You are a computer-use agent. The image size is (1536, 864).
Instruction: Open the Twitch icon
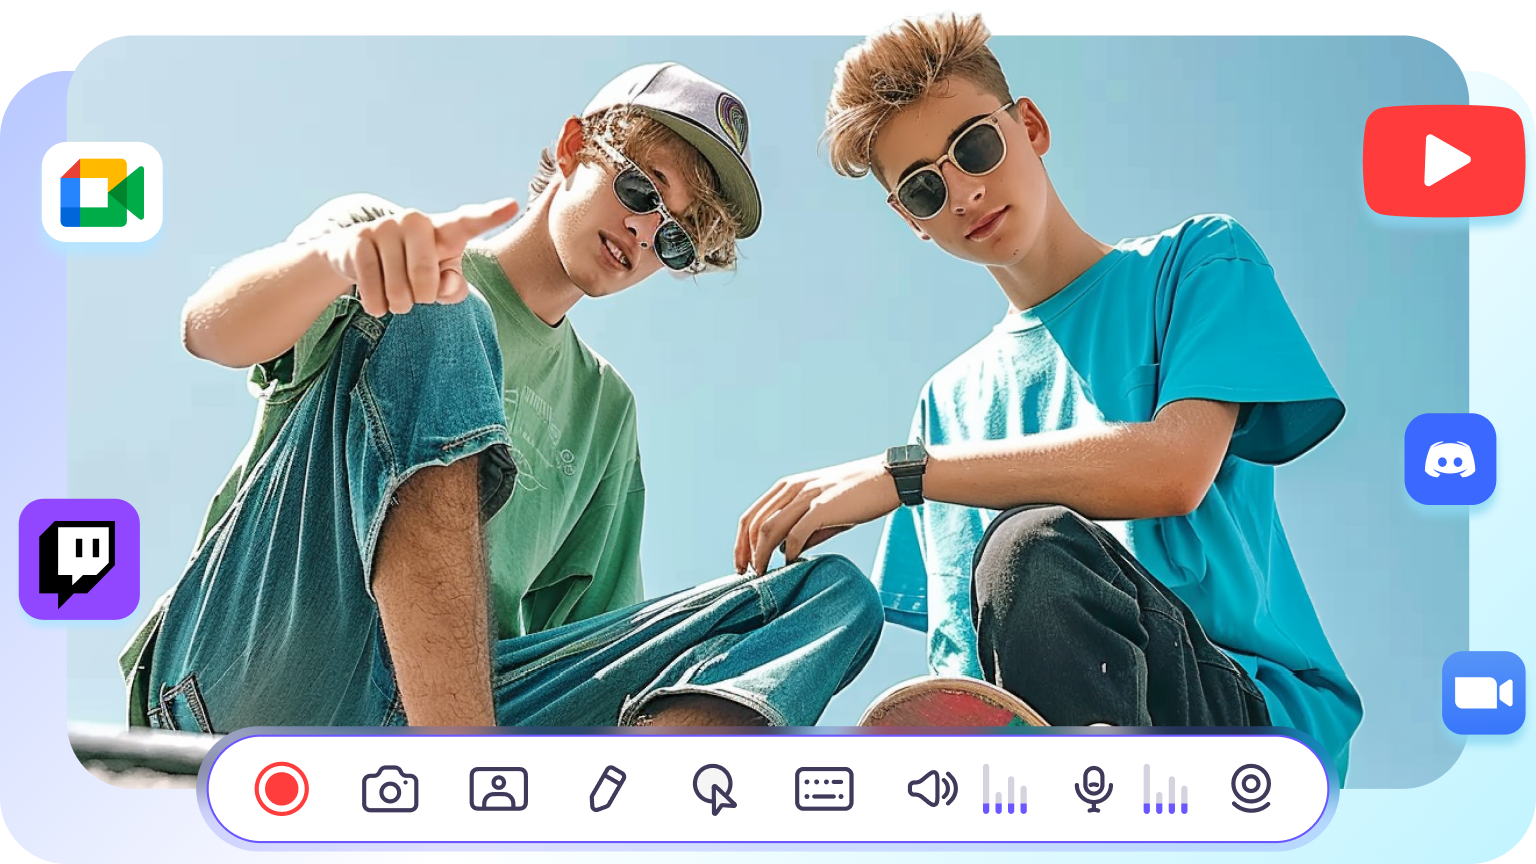tap(79, 559)
